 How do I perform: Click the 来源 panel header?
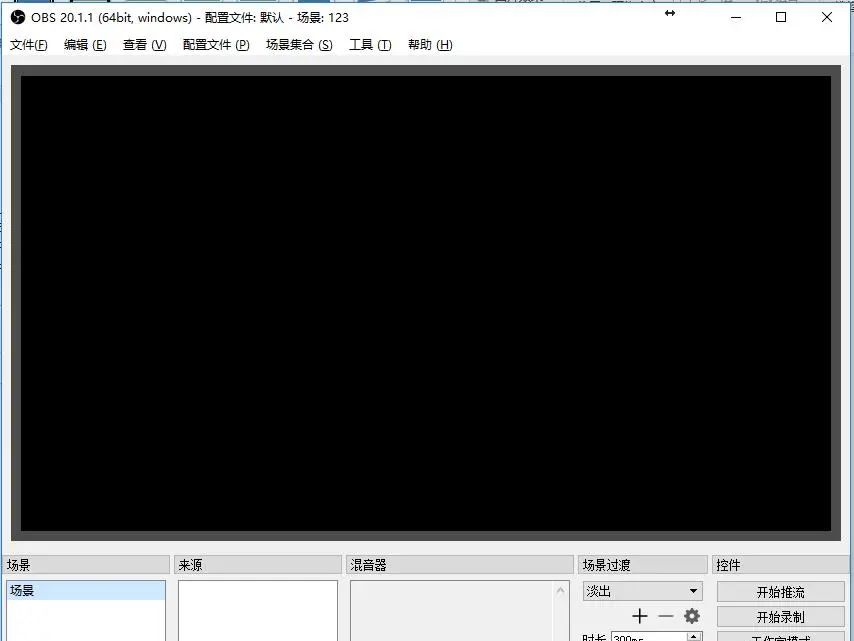258,565
